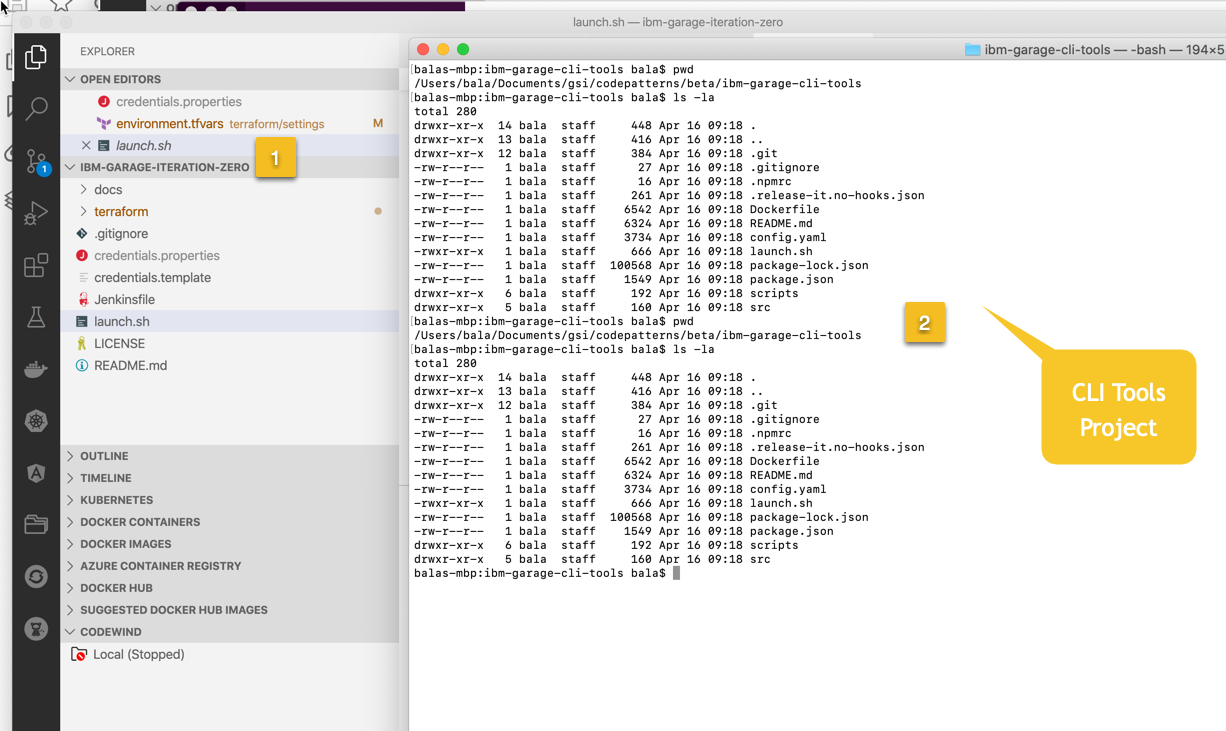
Task: Click the EXPLORER panel title
Action: [x=107, y=52]
